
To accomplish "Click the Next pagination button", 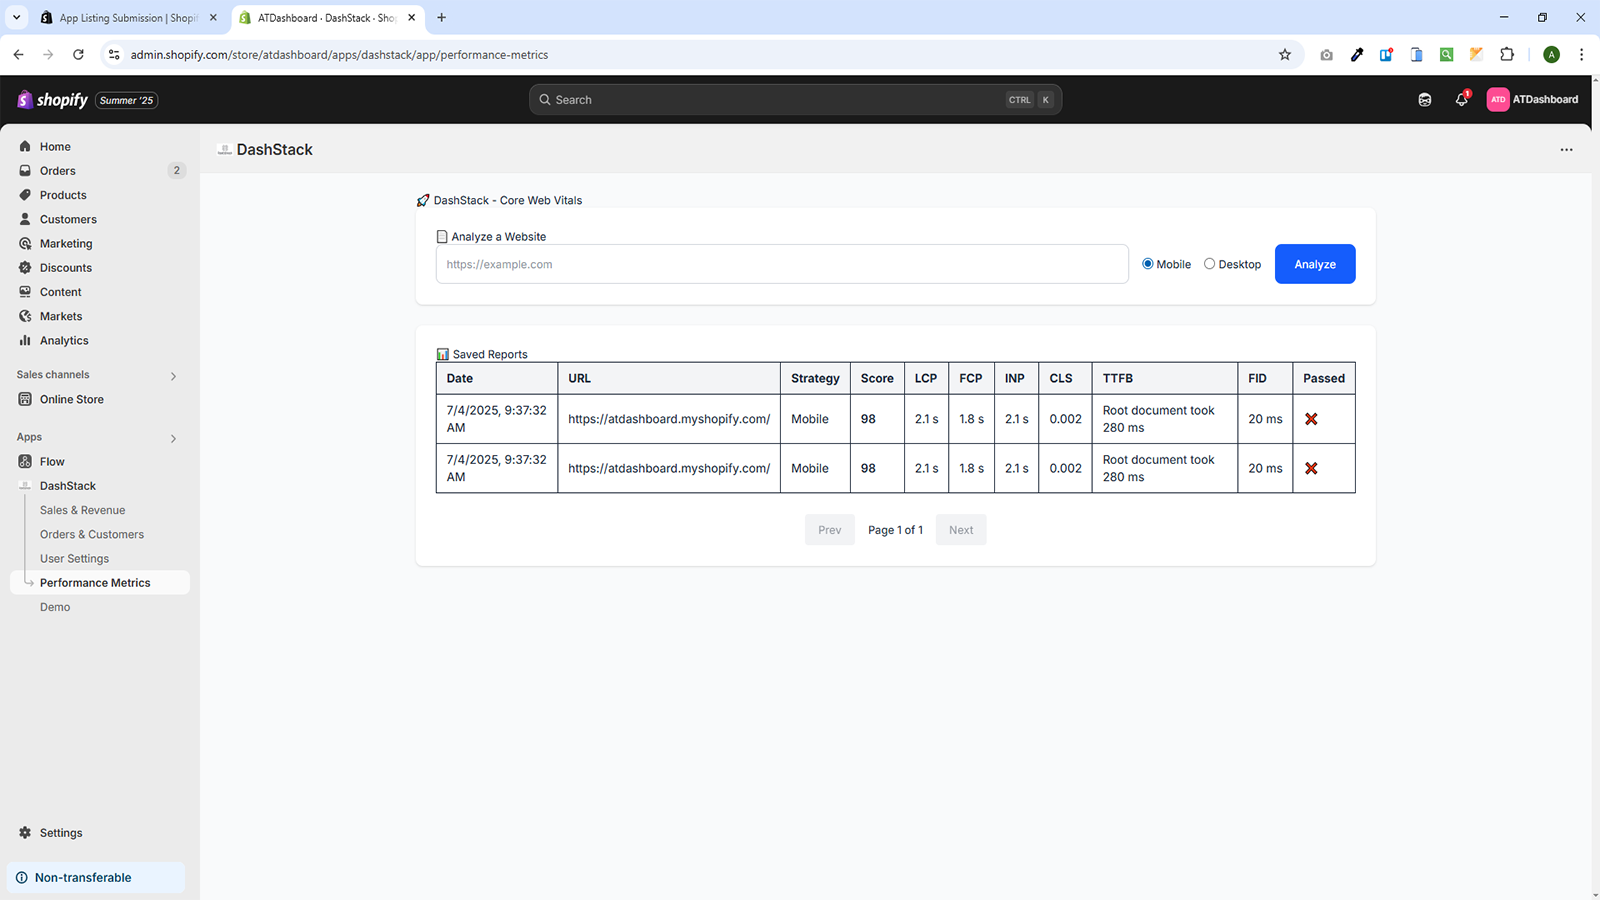I will pos(961,530).
